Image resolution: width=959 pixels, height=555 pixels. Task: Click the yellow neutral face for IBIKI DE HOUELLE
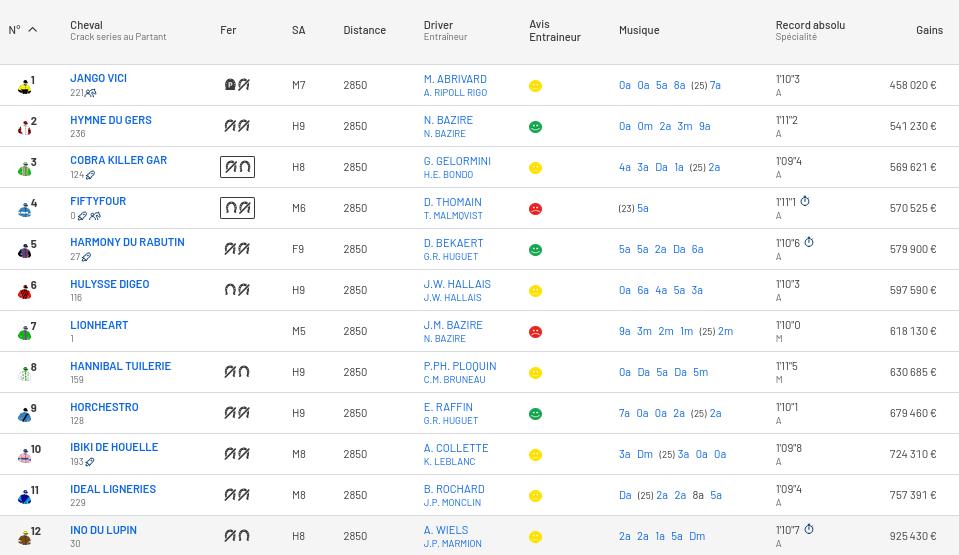(535, 455)
